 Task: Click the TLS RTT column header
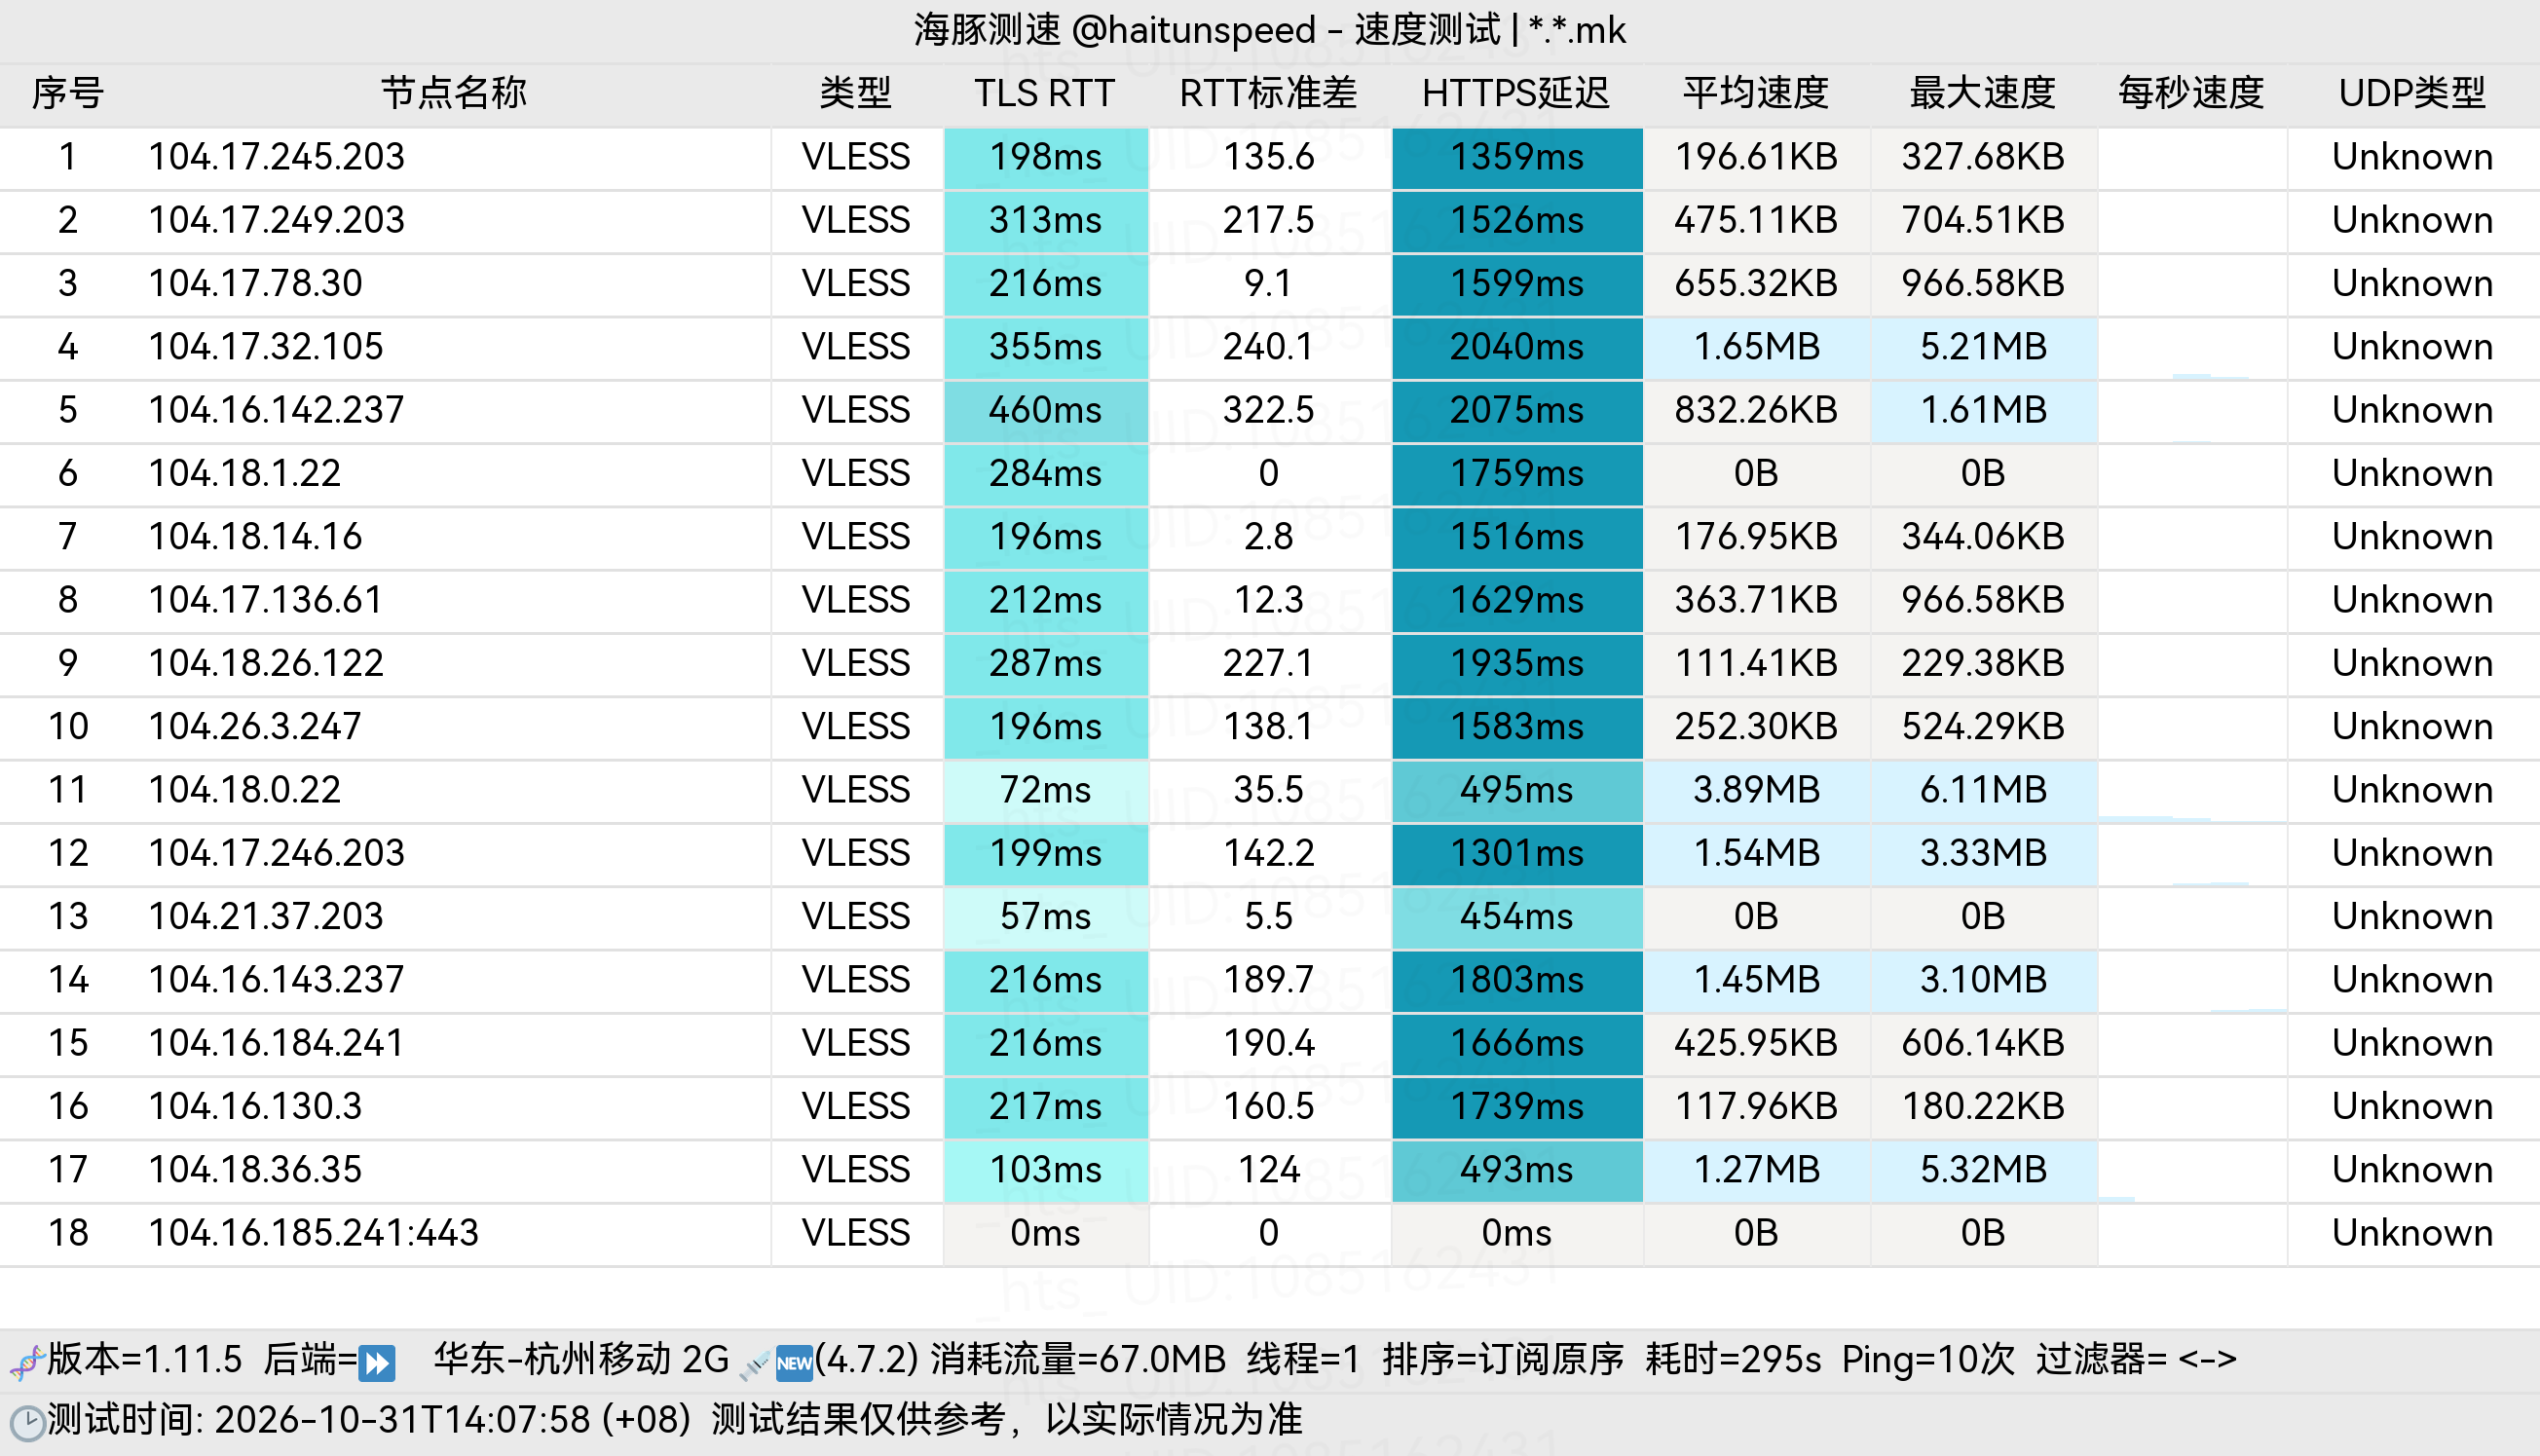(1044, 93)
